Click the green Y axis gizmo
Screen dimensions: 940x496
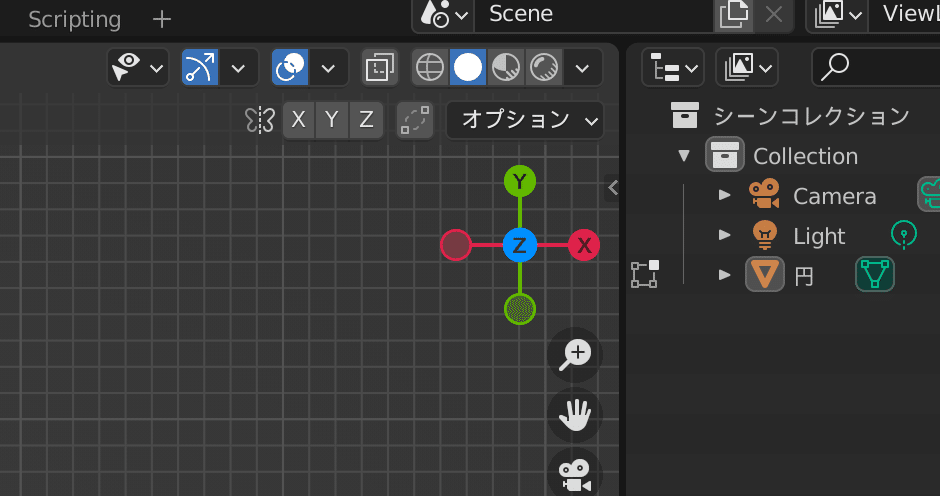point(520,181)
